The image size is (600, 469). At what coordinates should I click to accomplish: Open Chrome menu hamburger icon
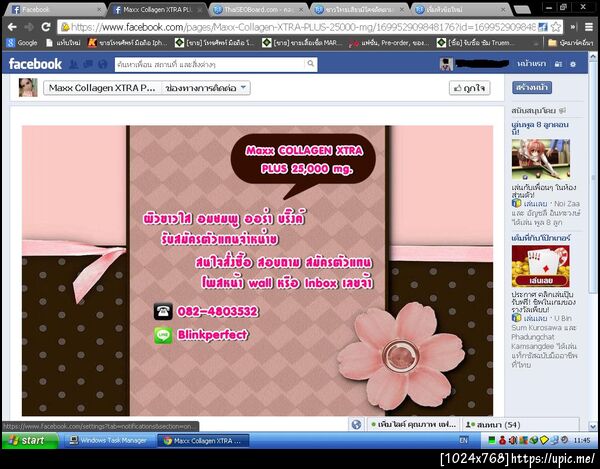click(x=589, y=27)
